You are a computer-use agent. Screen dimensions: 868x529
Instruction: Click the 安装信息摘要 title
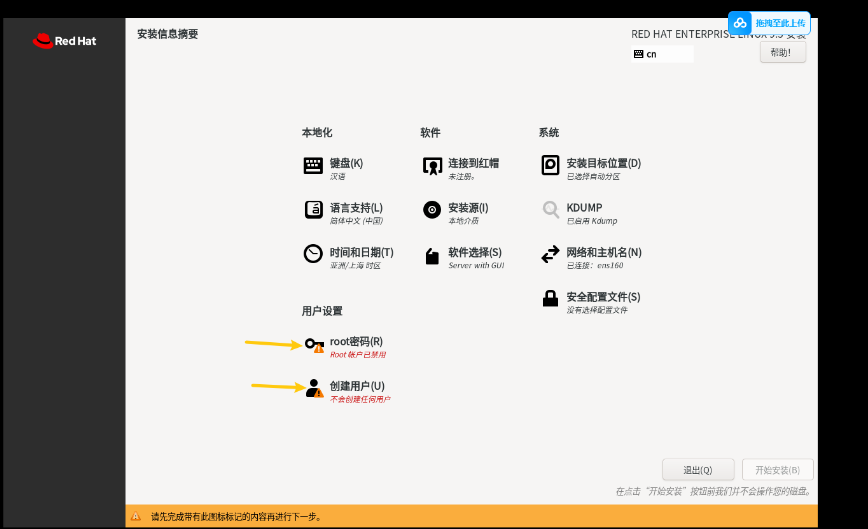coord(168,34)
